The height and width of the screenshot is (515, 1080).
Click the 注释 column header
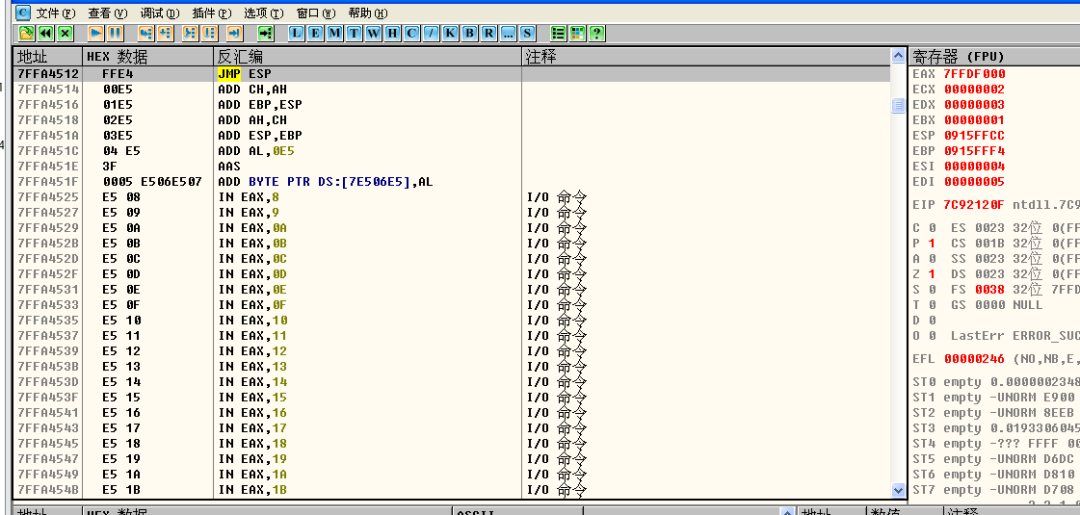pyautogui.click(x=706, y=56)
